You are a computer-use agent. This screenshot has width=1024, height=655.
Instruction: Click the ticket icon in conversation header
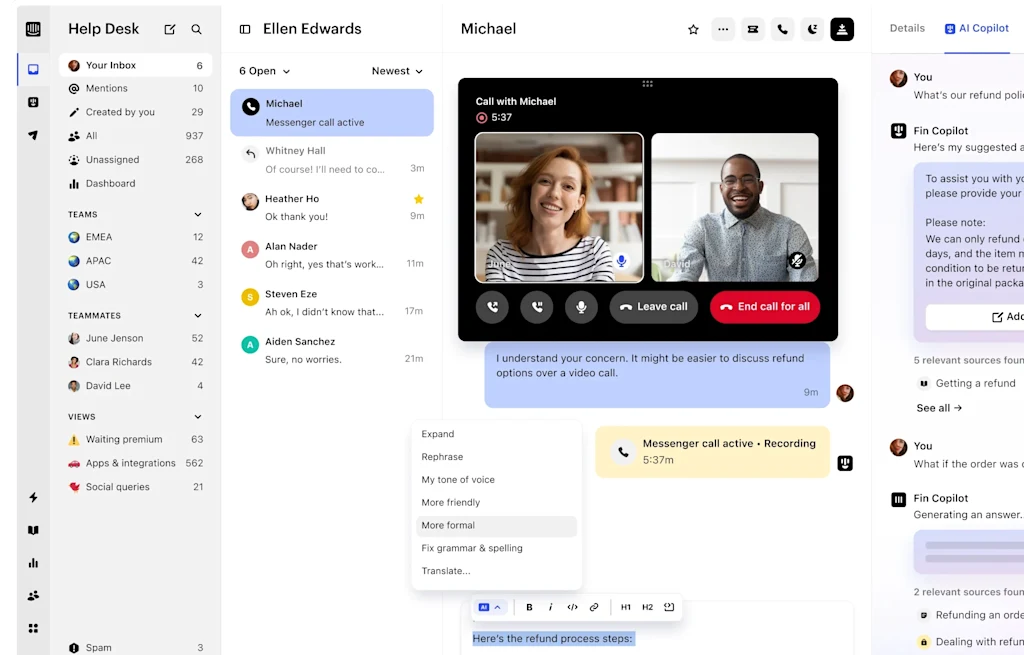coord(753,29)
